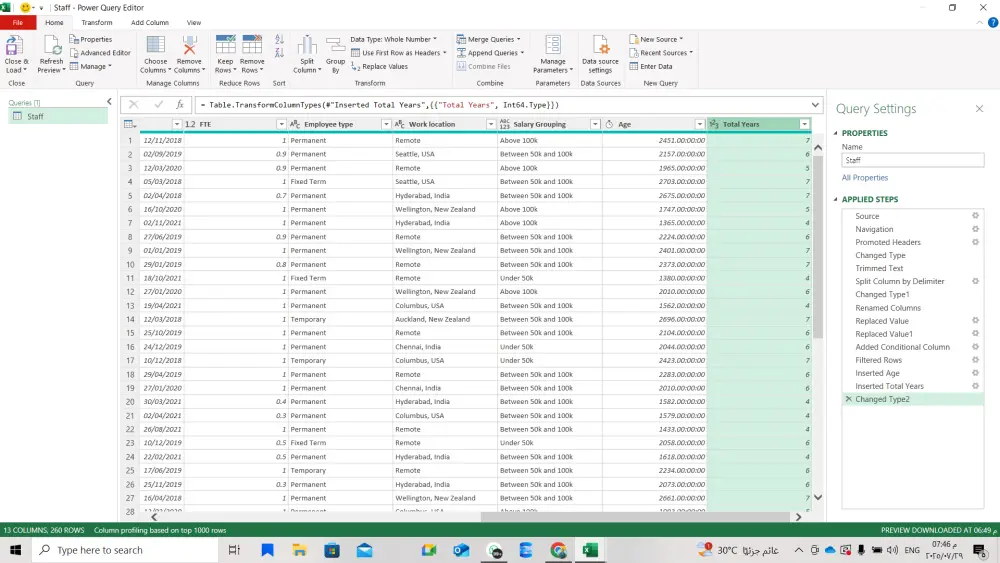The image size is (1000, 563).
Task: Select the Renamed Columns step
Action: pos(888,308)
